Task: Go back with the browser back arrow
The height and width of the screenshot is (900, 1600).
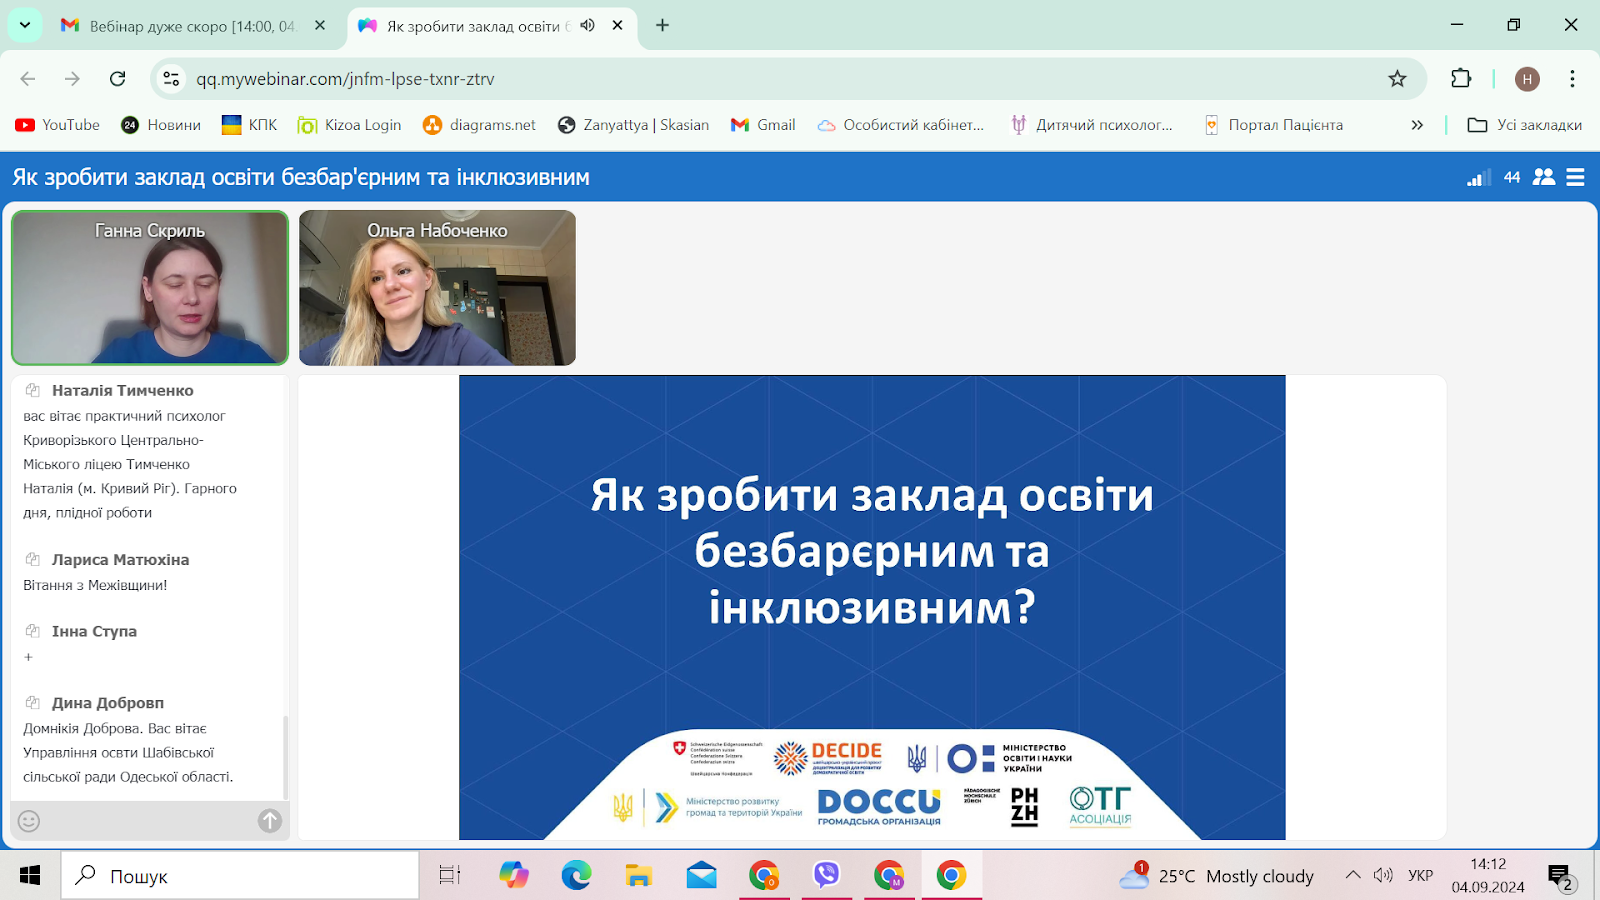Action: pos(28,79)
